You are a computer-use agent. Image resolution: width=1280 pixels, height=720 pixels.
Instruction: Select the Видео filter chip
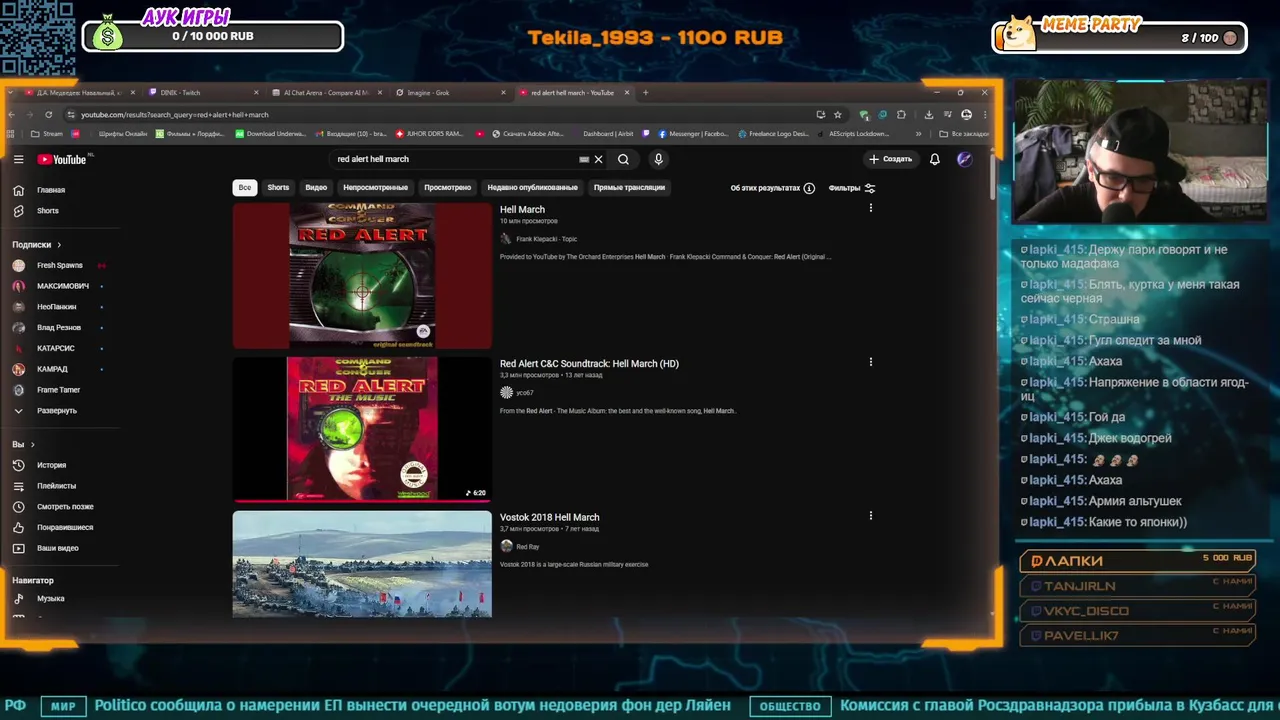316,187
